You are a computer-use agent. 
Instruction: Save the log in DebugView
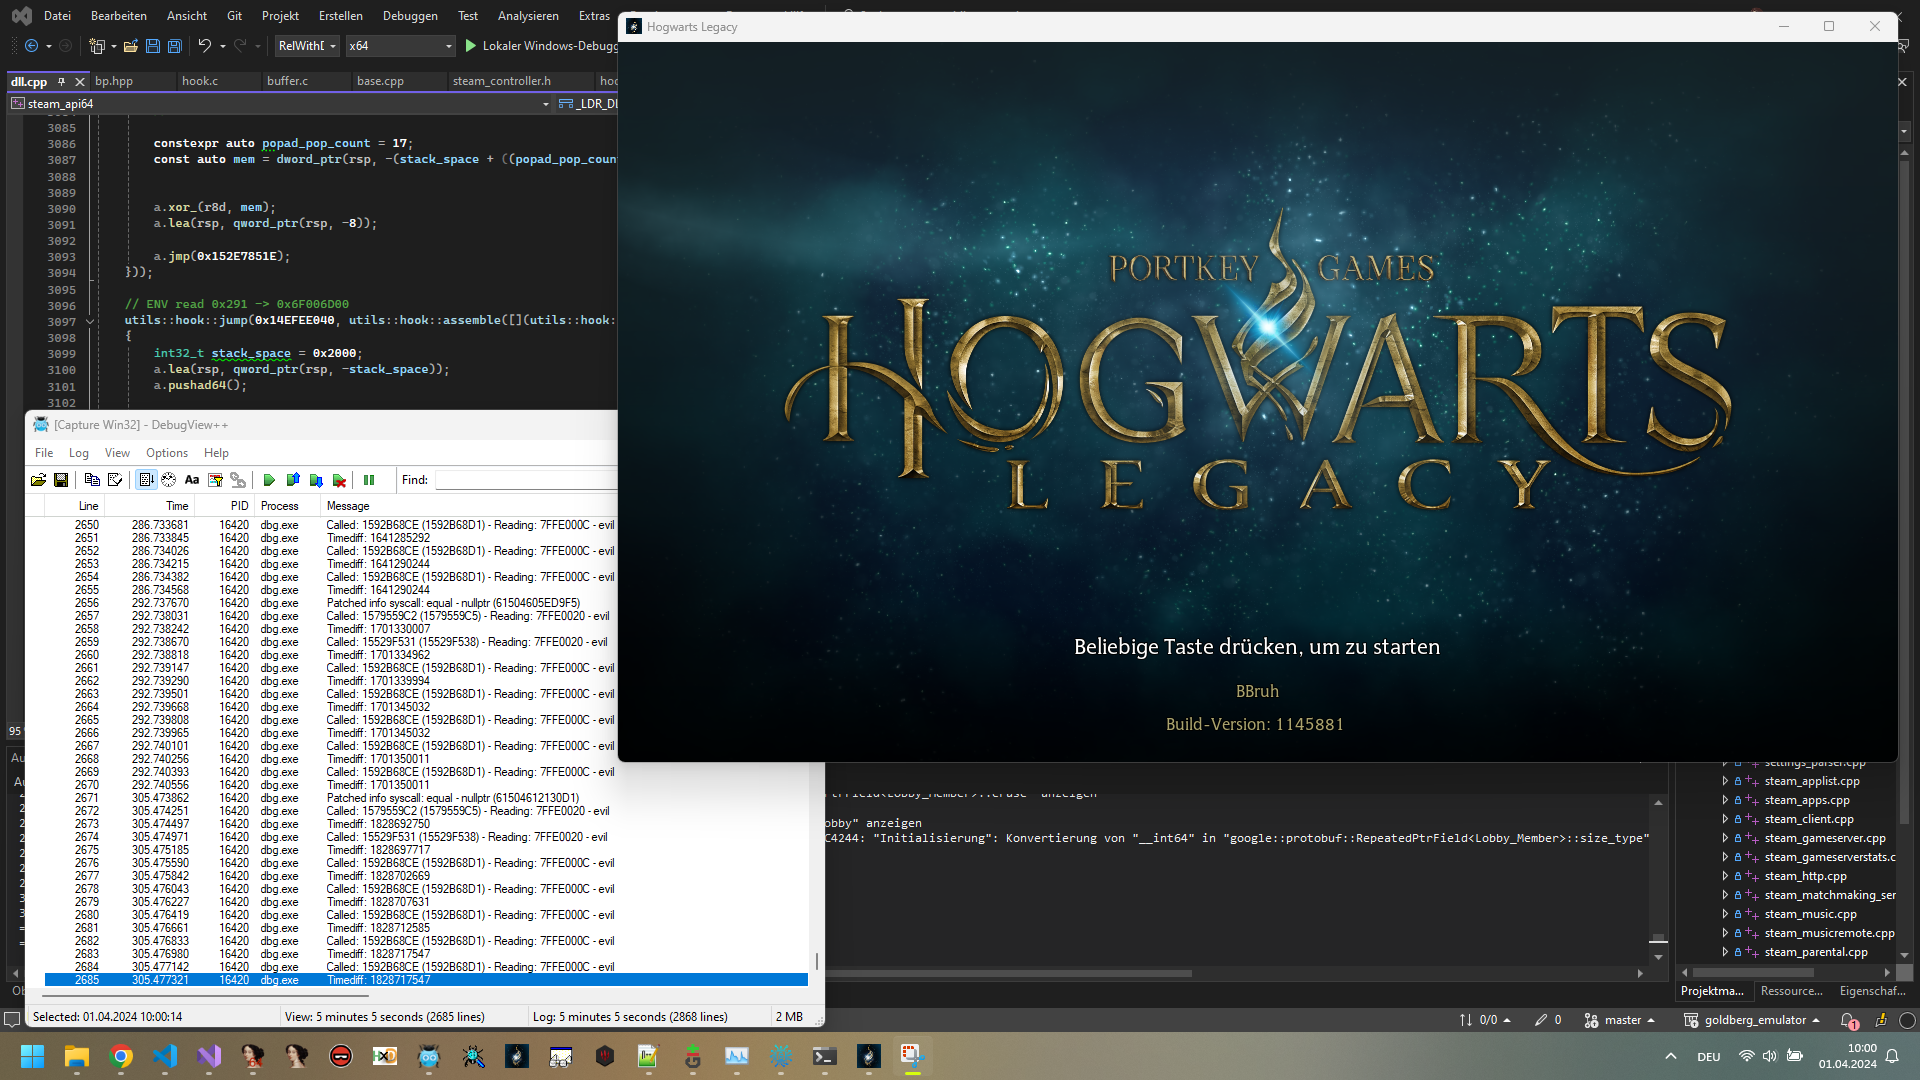pyautogui.click(x=61, y=480)
